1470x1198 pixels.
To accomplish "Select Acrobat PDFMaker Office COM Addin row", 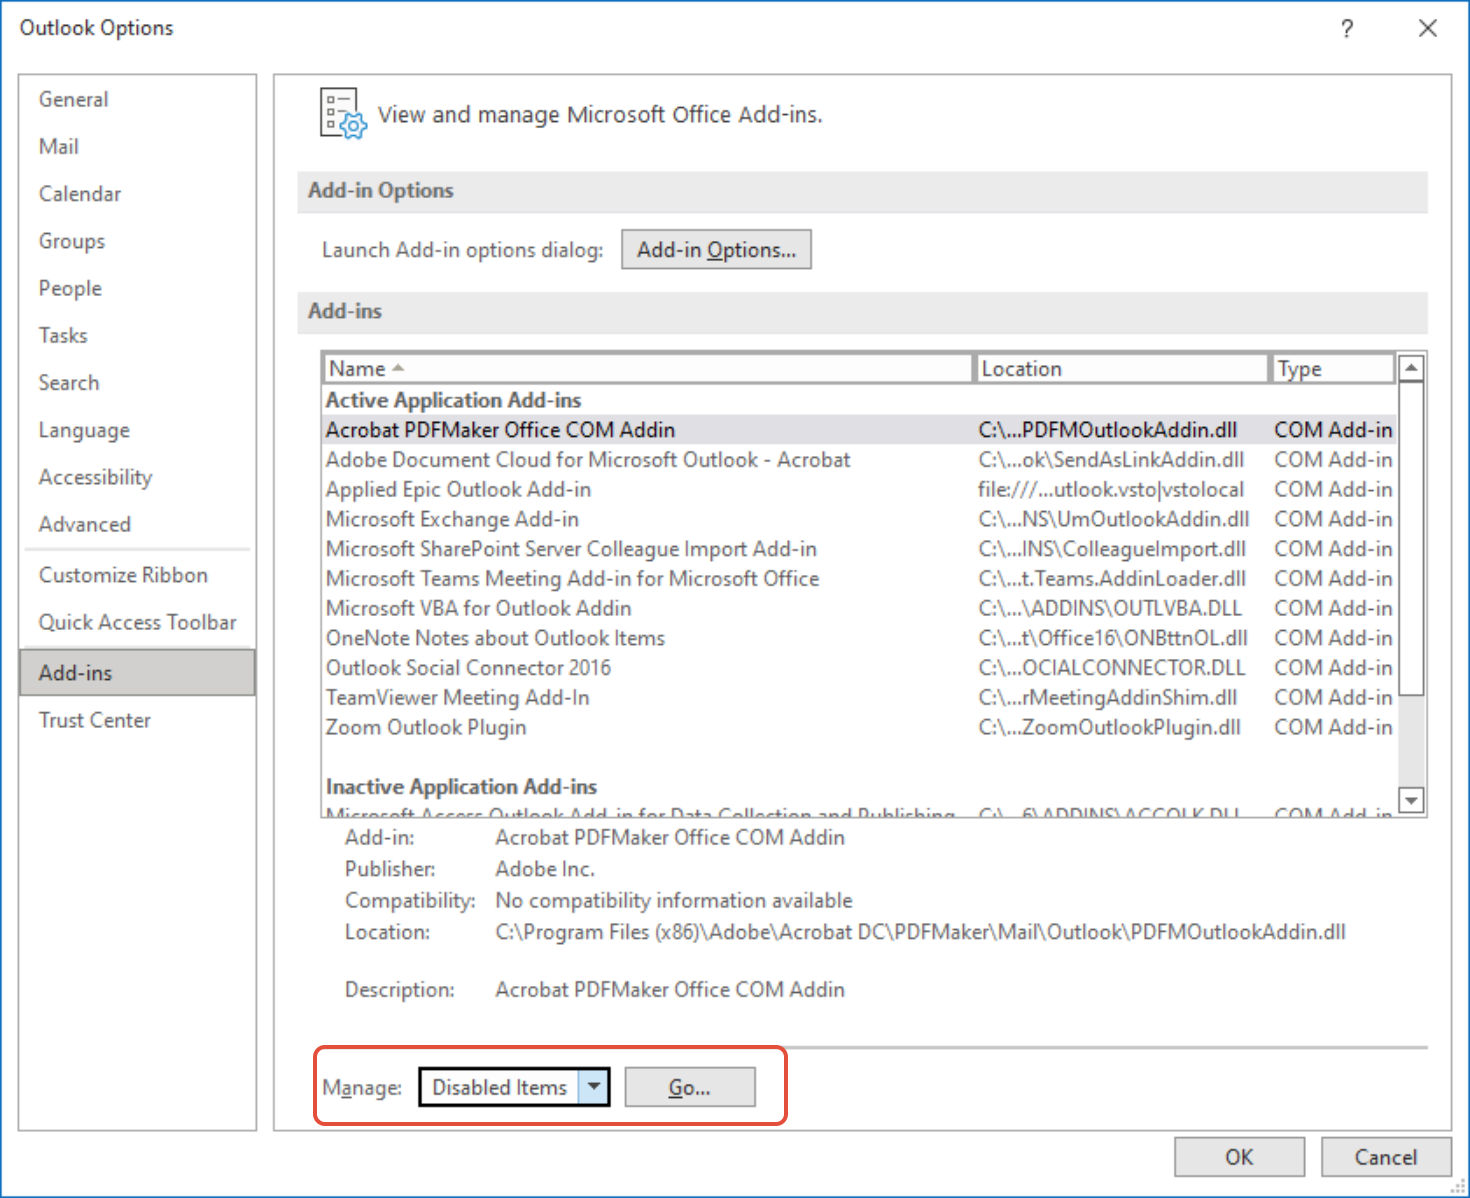I will [x=859, y=430].
